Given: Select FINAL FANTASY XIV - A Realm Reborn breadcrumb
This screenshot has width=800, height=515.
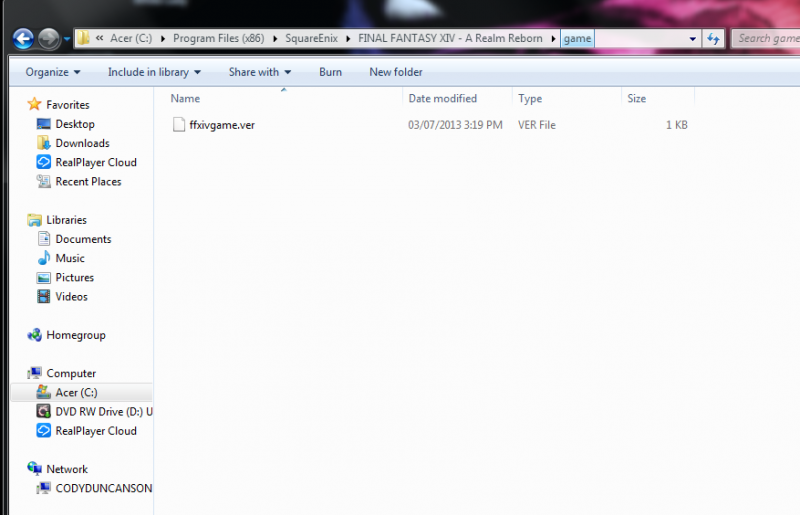Looking at the screenshot, I should click(x=450, y=38).
